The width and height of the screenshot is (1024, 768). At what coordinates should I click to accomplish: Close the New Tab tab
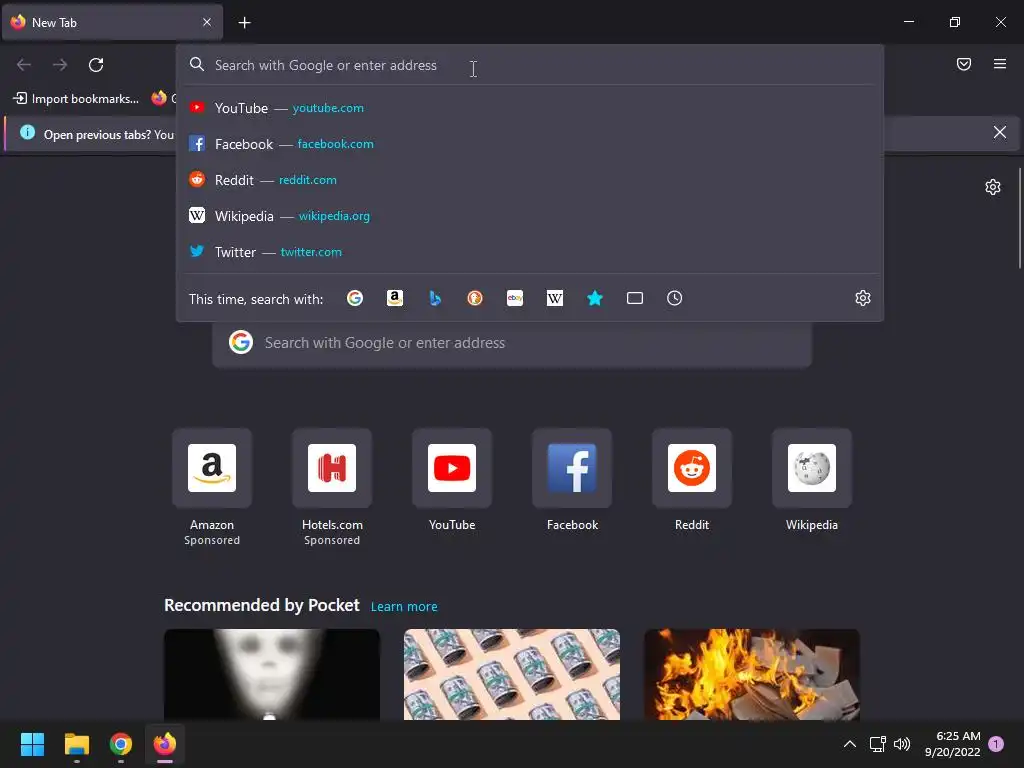click(x=207, y=22)
